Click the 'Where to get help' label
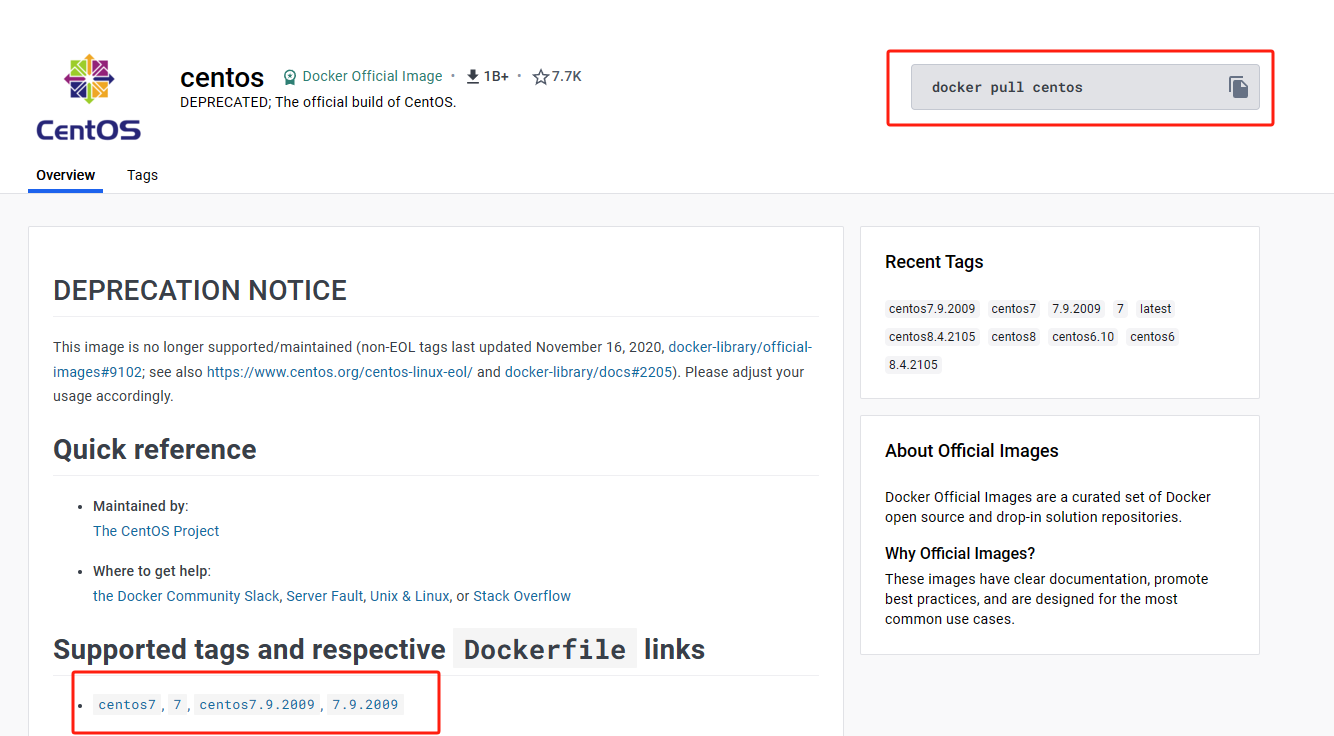 [x=152, y=571]
